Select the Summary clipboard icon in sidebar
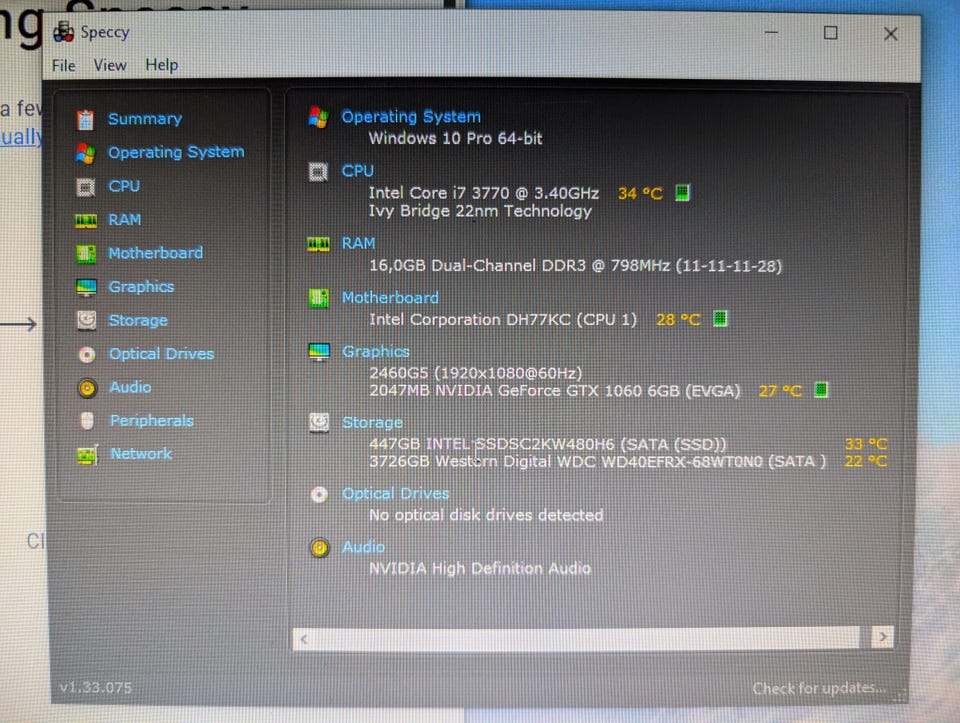The image size is (960, 723). point(86,119)
